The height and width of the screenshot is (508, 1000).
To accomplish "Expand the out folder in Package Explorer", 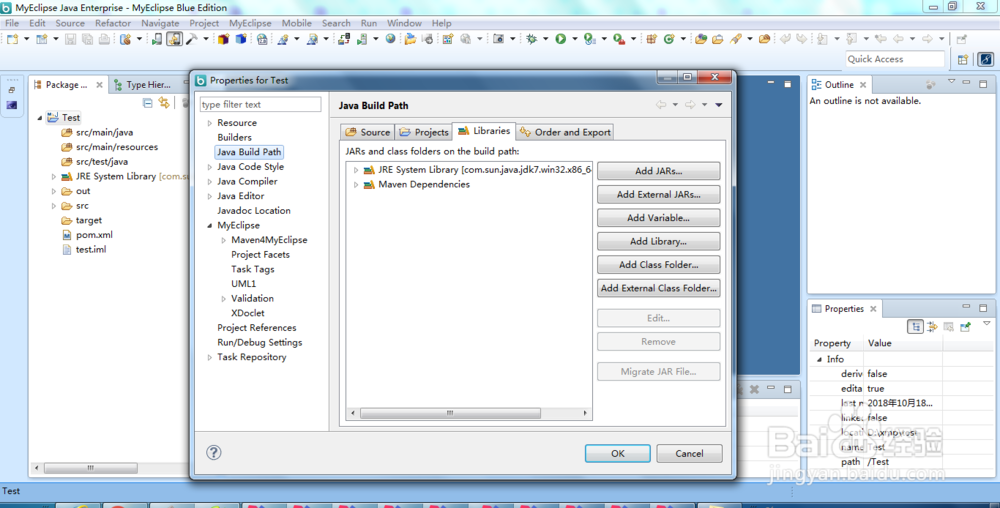I will 54,191.
